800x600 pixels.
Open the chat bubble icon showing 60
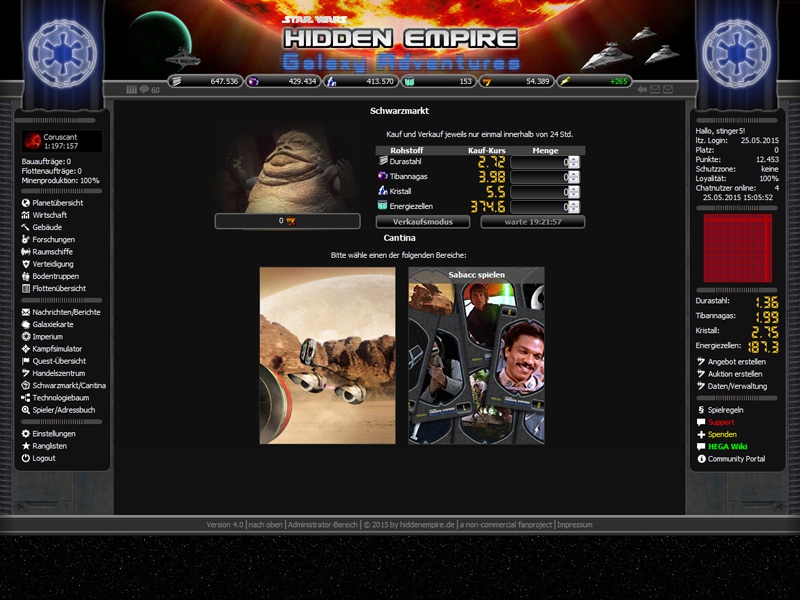click(x=144, y=89)
